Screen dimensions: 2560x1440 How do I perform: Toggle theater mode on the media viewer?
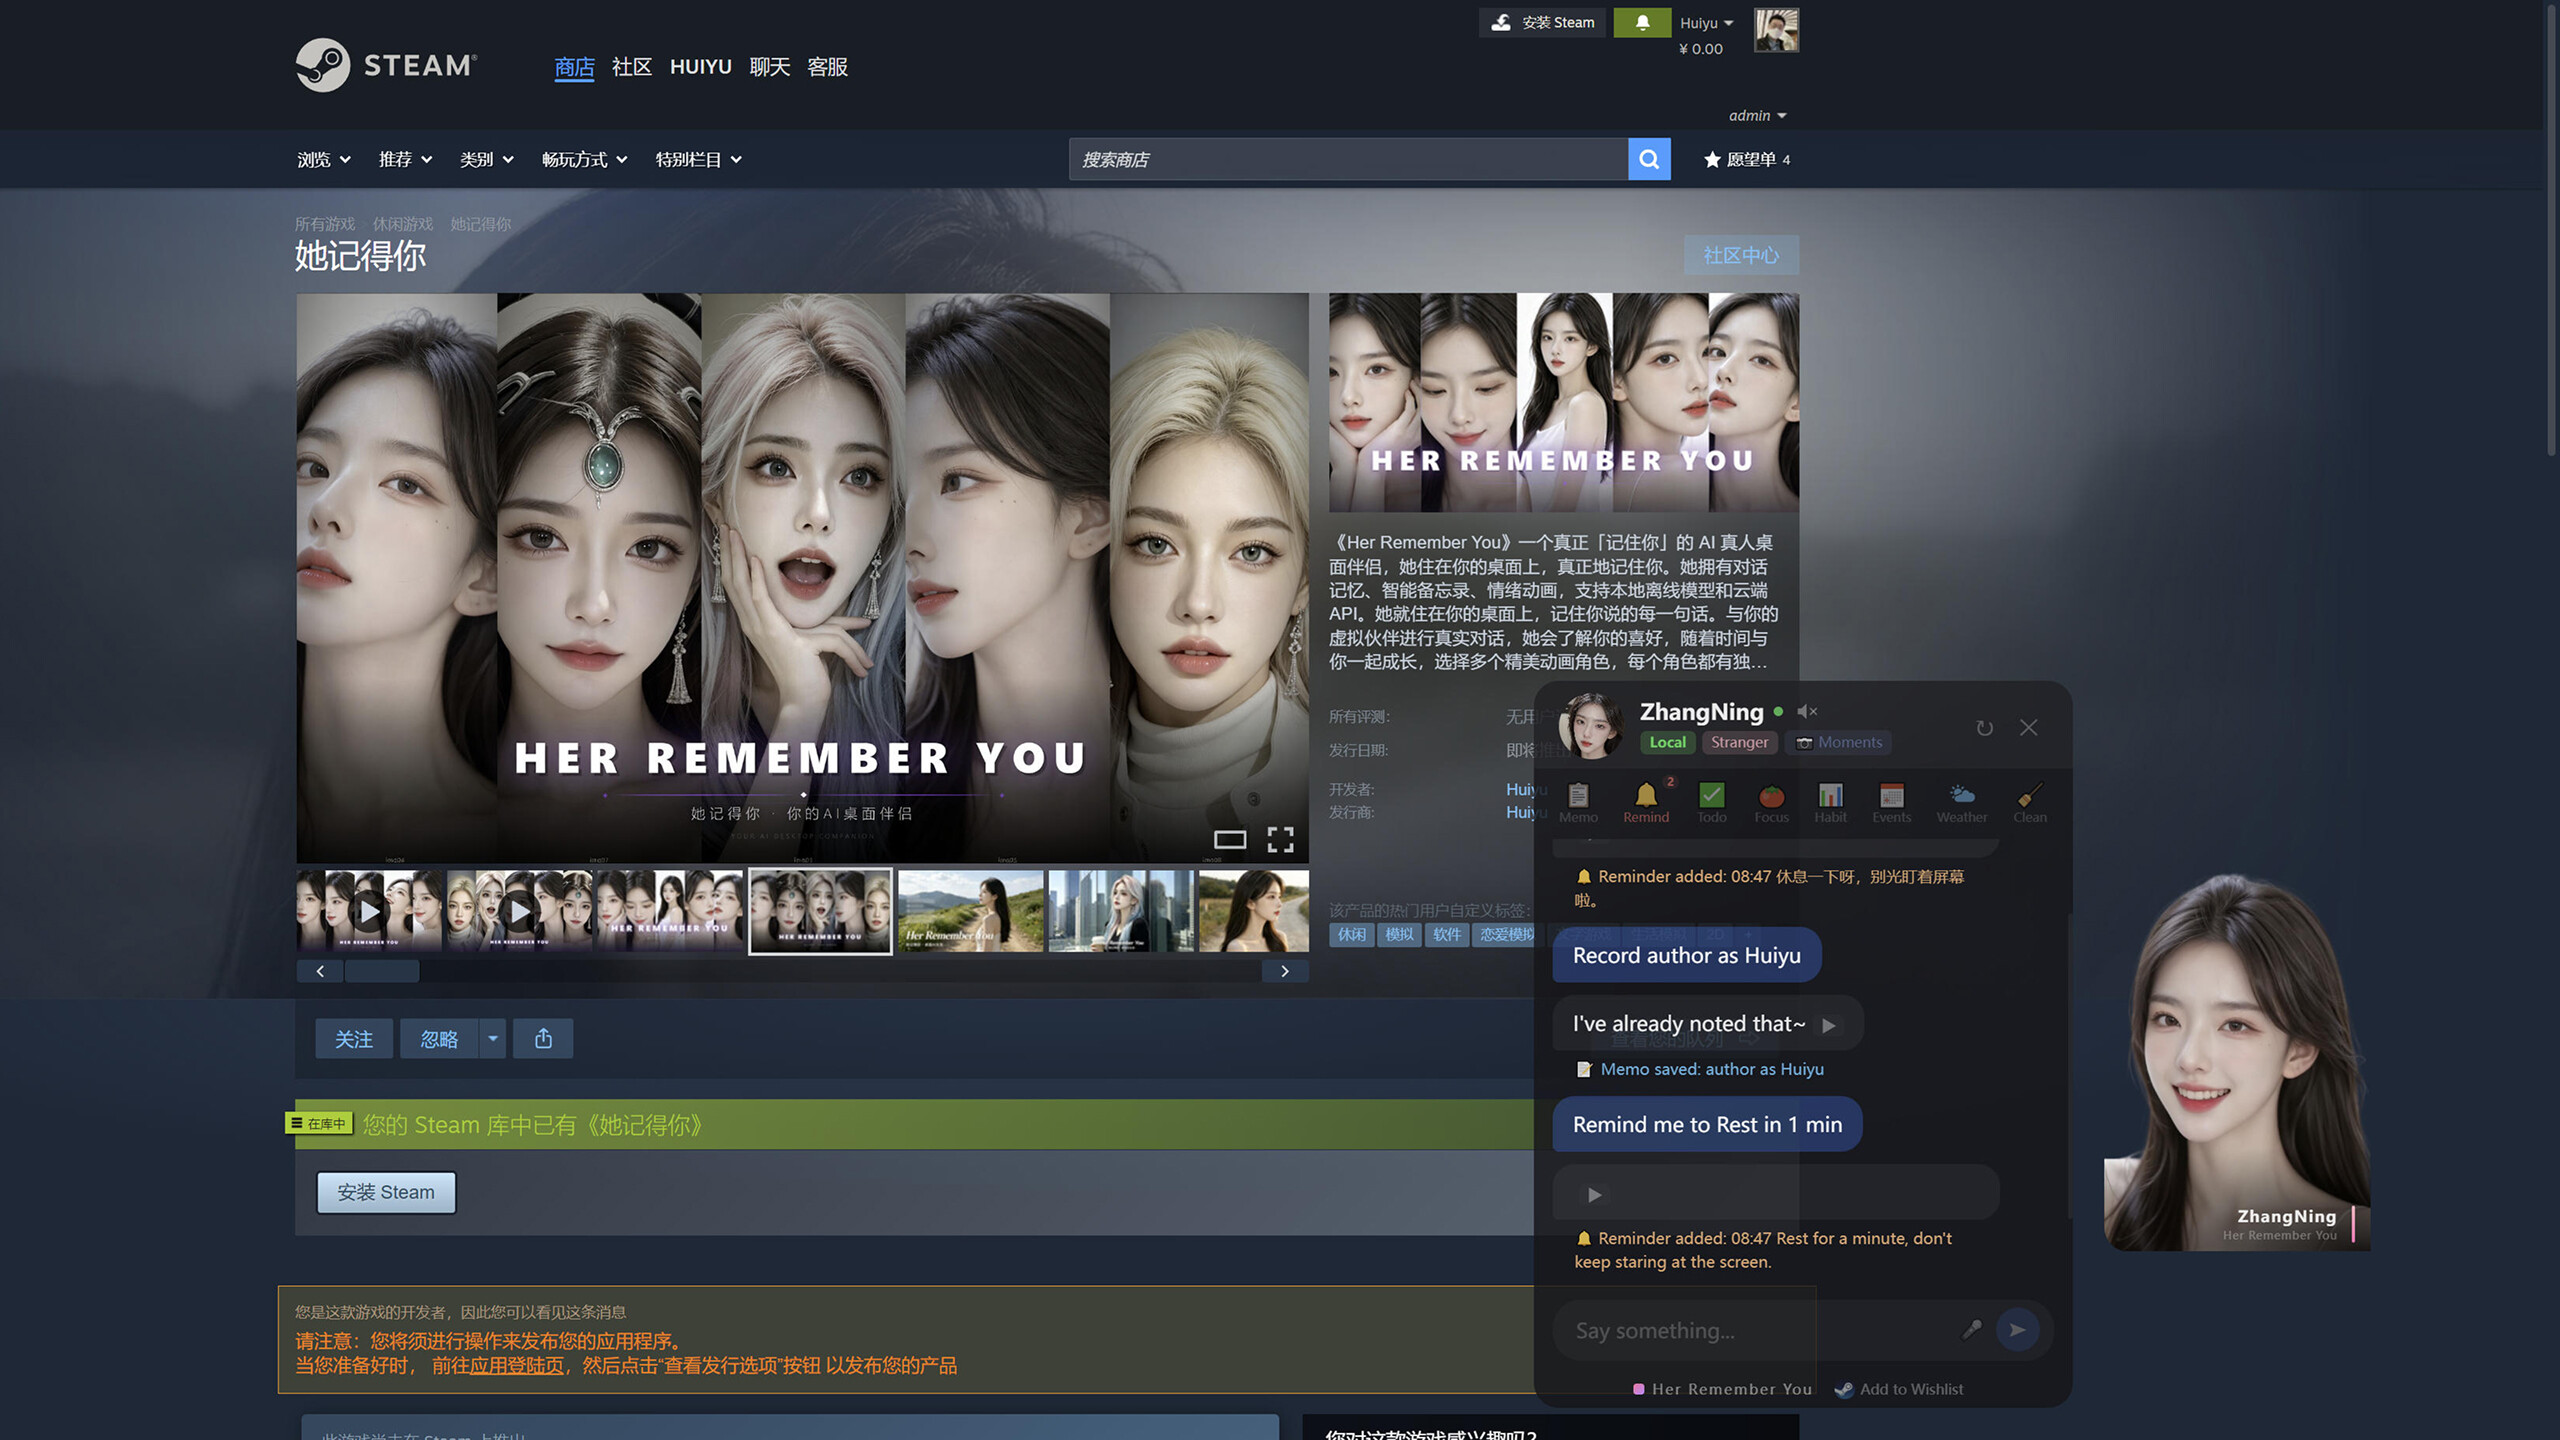[1230, 839]
